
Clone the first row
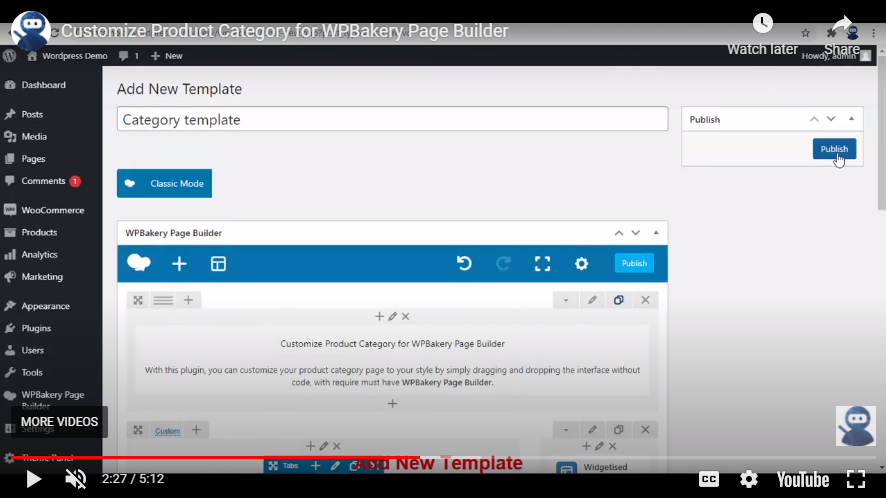coord(619,300)
